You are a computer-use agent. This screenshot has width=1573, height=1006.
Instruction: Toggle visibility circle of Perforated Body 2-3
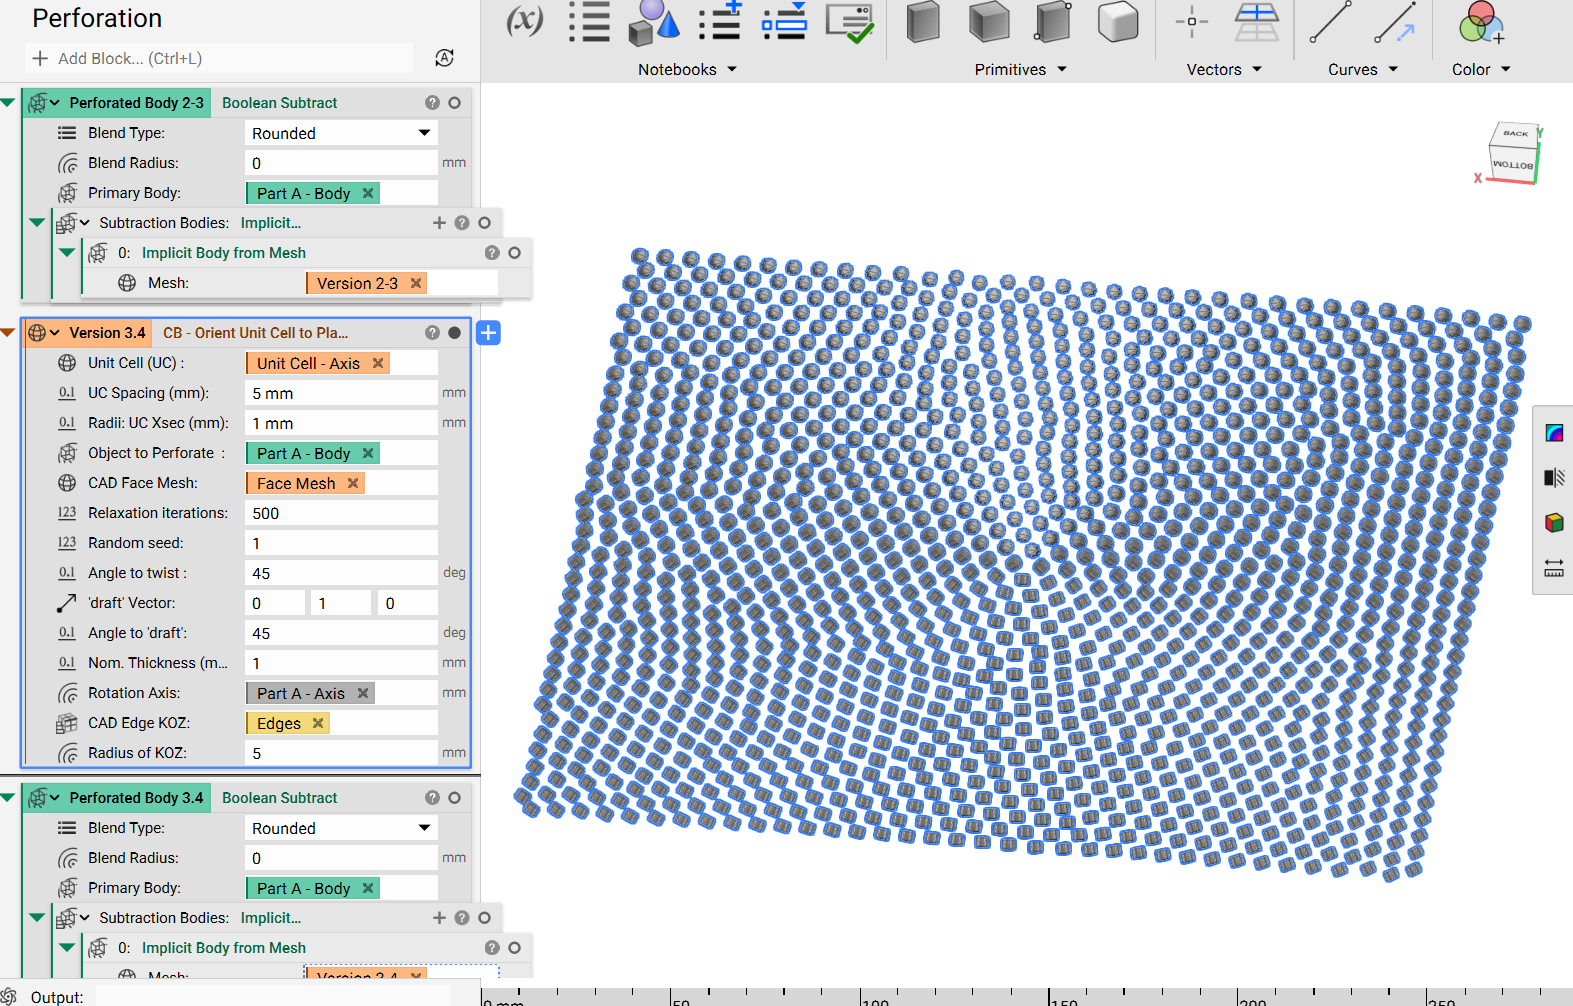coord(454,103)
